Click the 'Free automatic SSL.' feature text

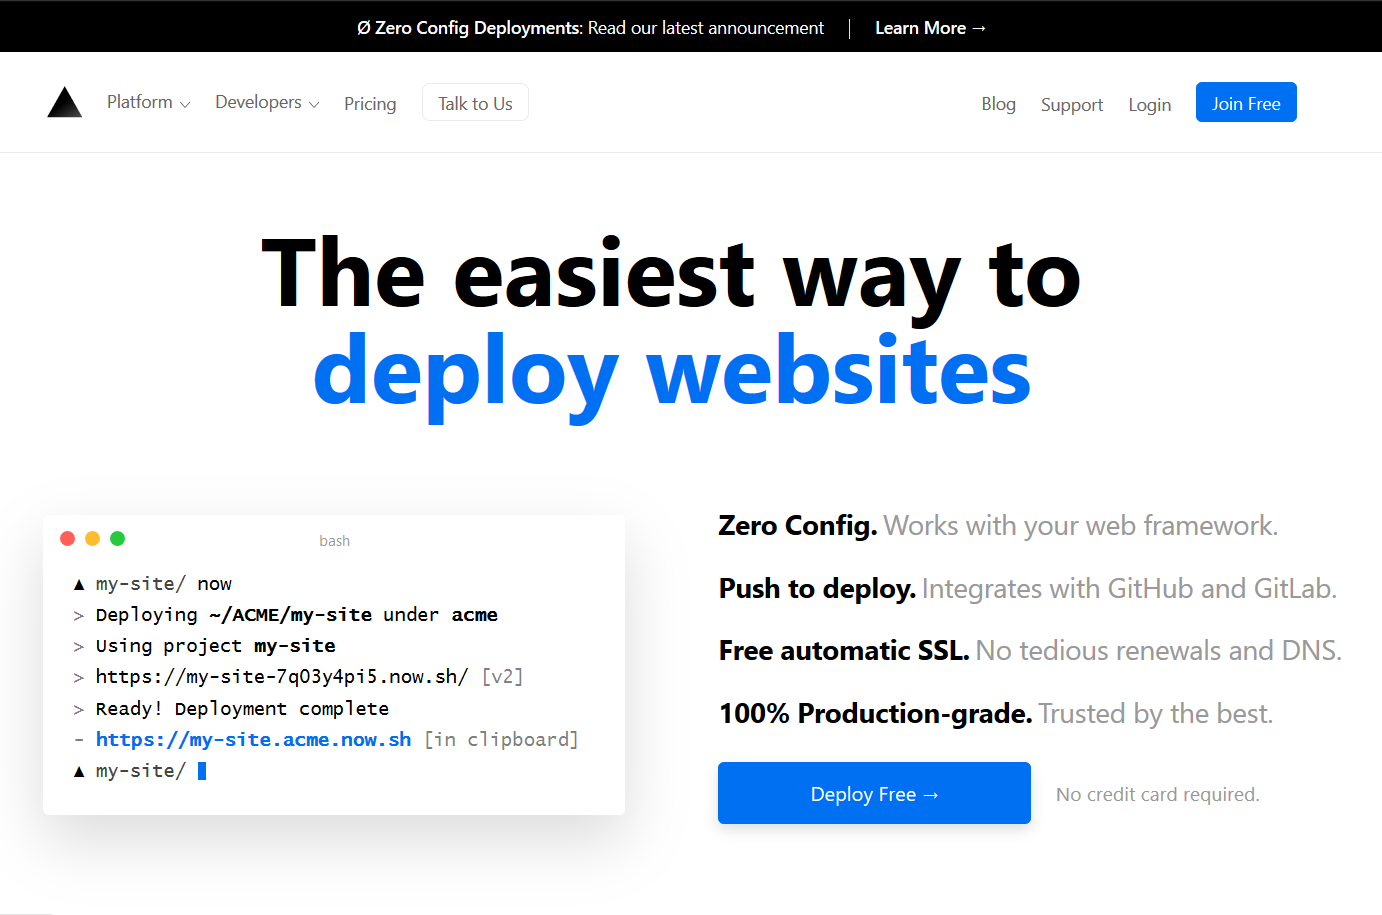point(844,651)
